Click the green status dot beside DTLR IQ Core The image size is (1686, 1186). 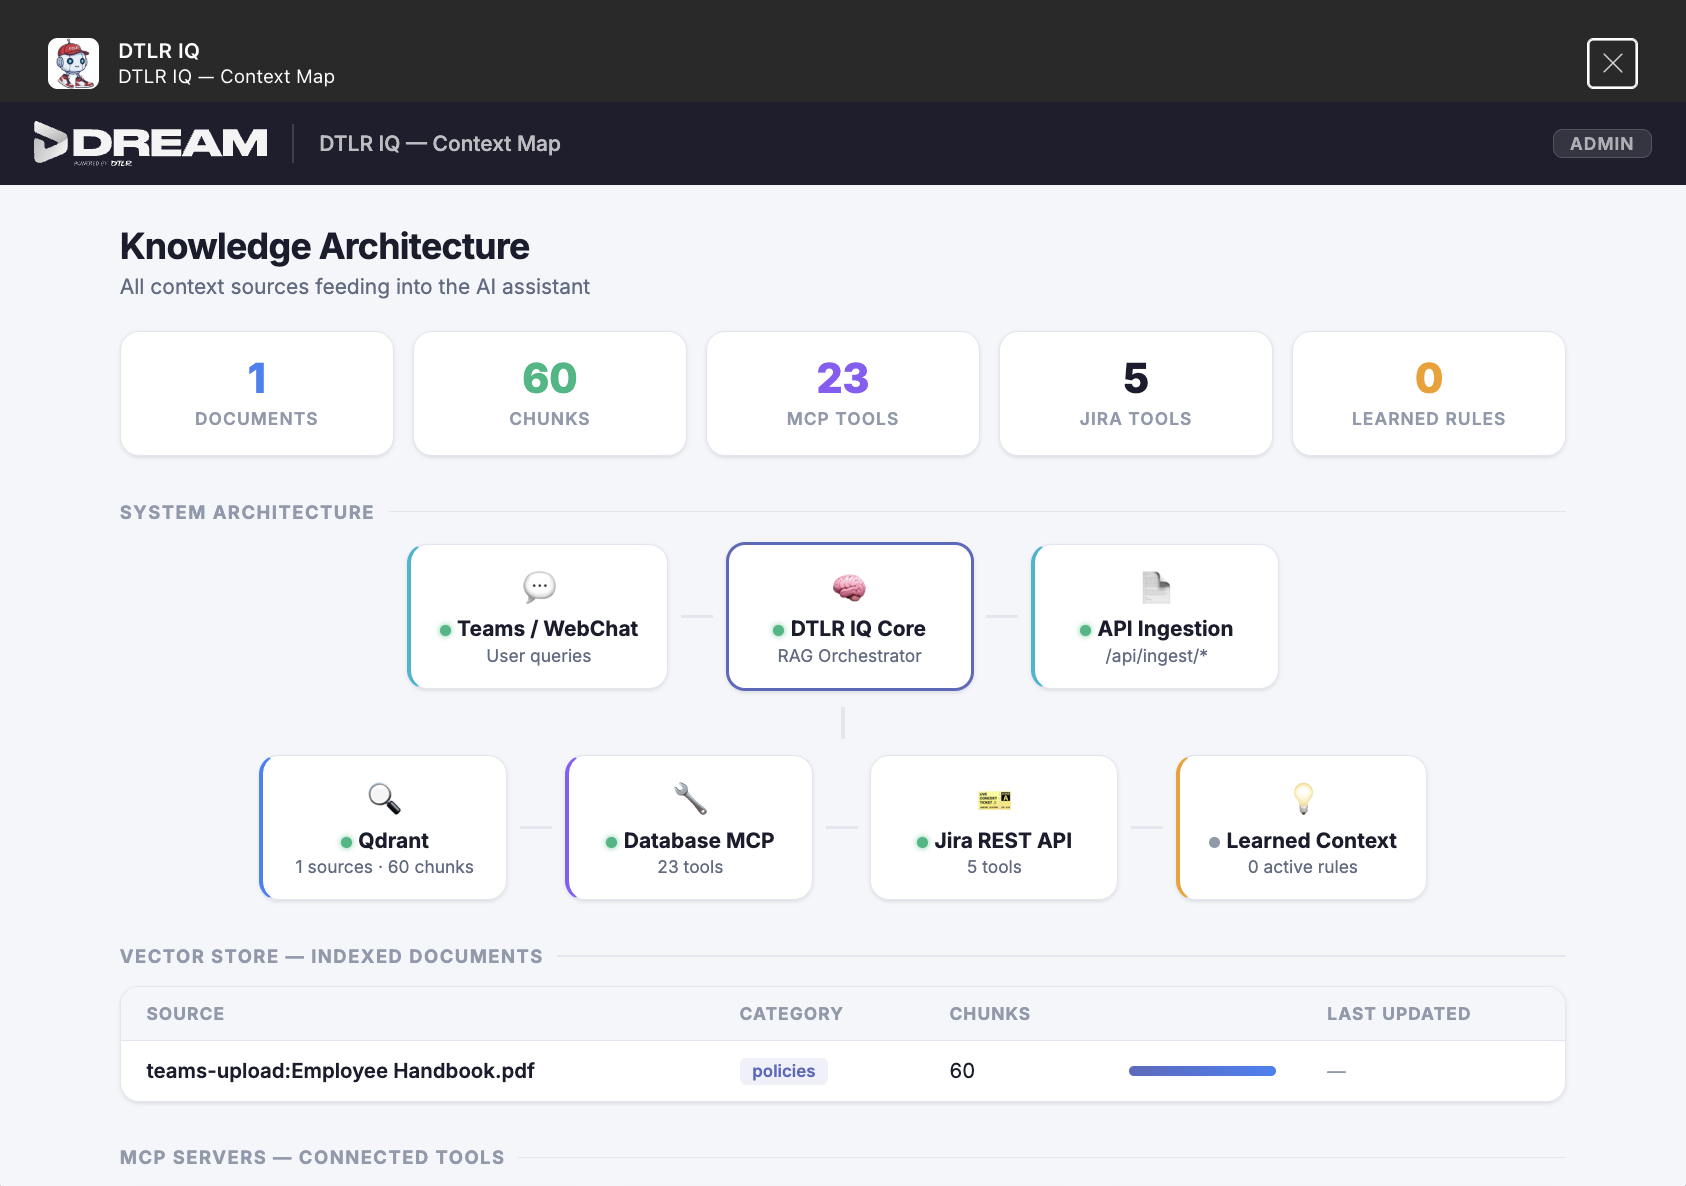pos(778,630)
